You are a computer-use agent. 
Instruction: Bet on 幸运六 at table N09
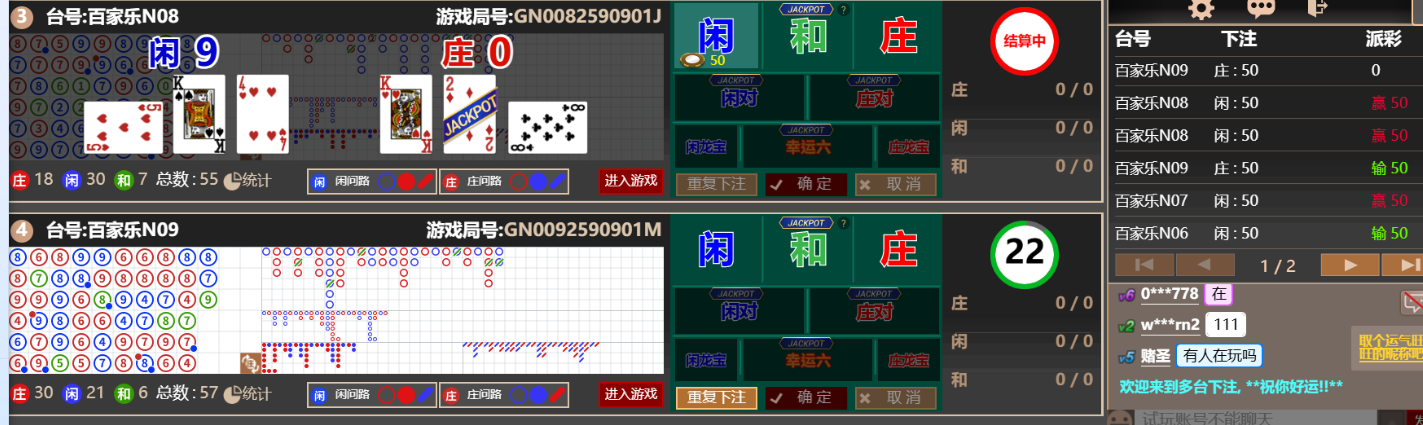807,360
